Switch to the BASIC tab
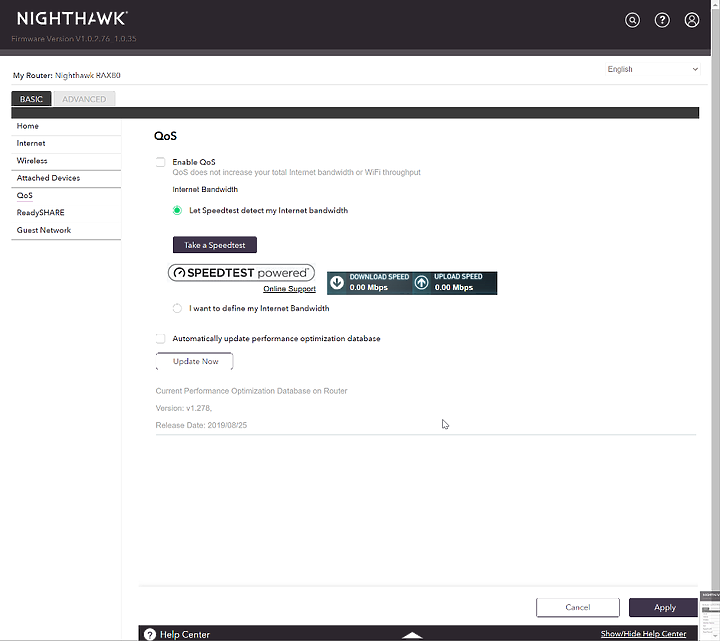Screen dimensions: 720x641 click(x=31, y=99)
